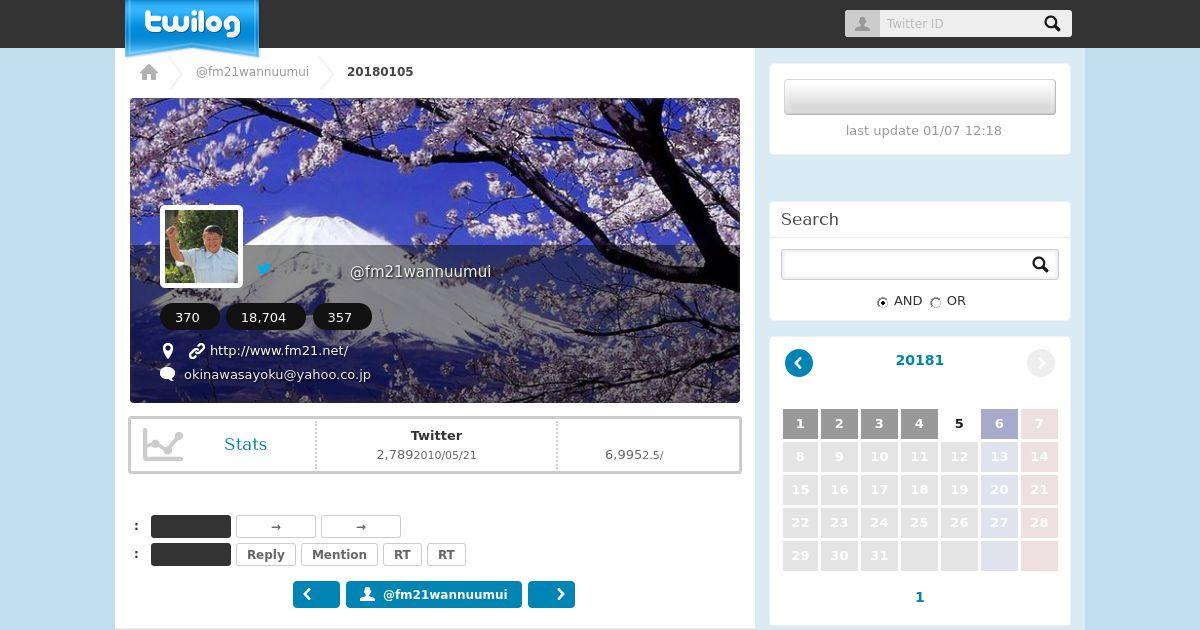
Task: Open calendar day 2
Action: point(839,424)
